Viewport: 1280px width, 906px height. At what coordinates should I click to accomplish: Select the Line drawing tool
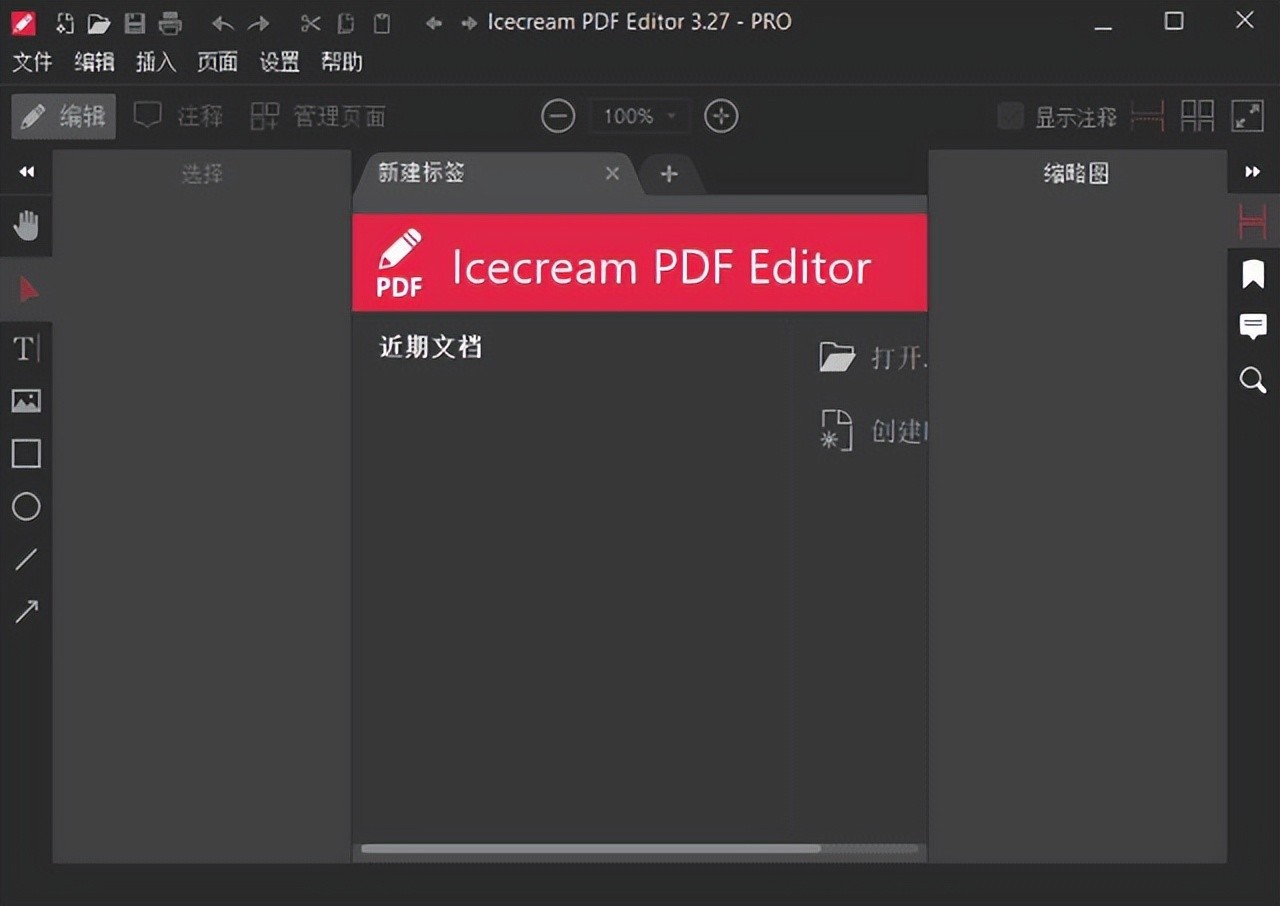26,560
